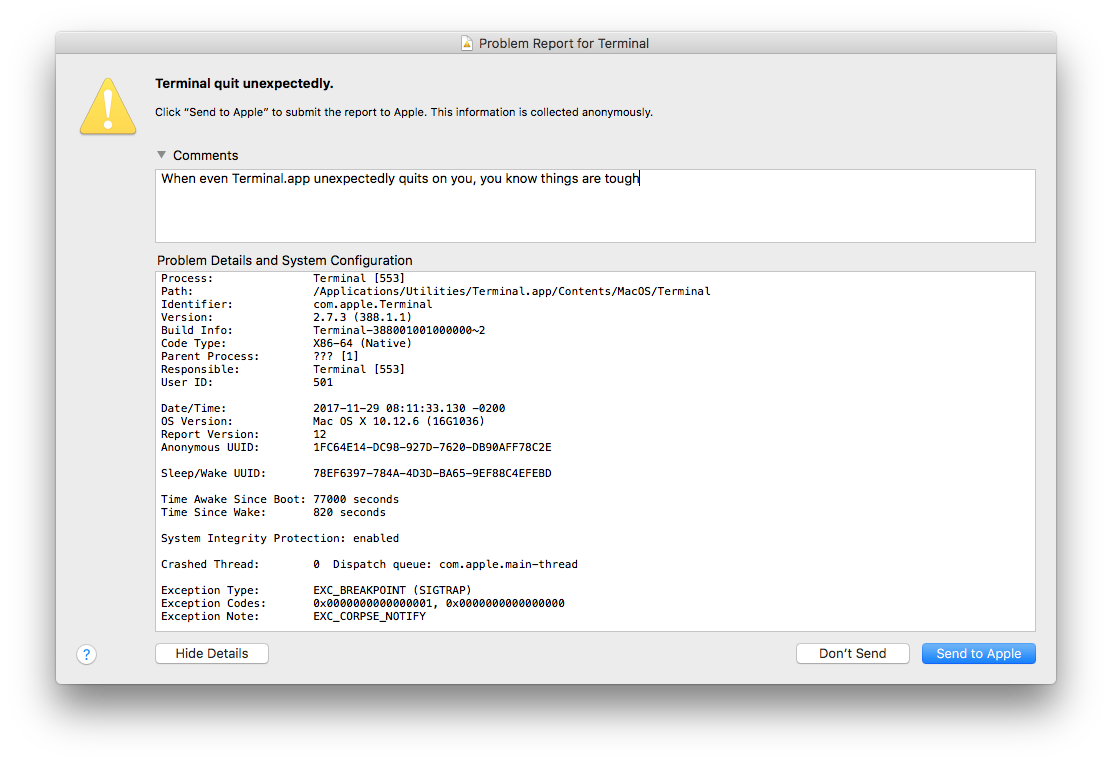Click the yellow warning triangle icon

(108, 106)
